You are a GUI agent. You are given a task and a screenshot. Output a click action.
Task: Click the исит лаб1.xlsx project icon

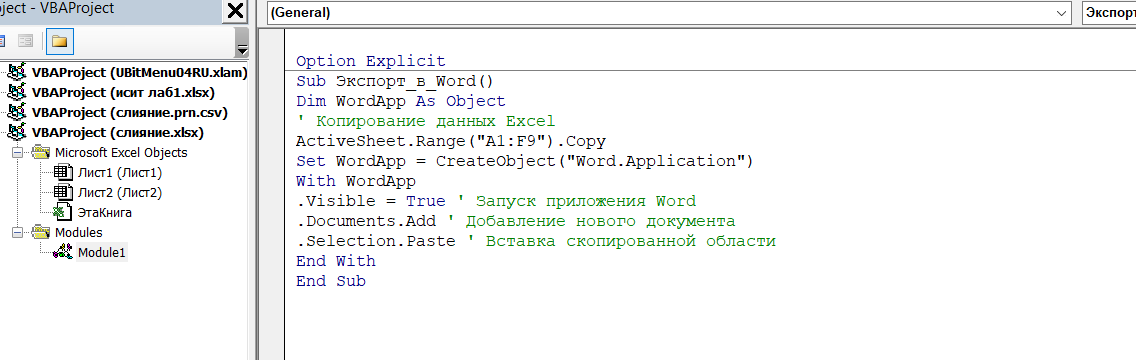pos(16,93)
